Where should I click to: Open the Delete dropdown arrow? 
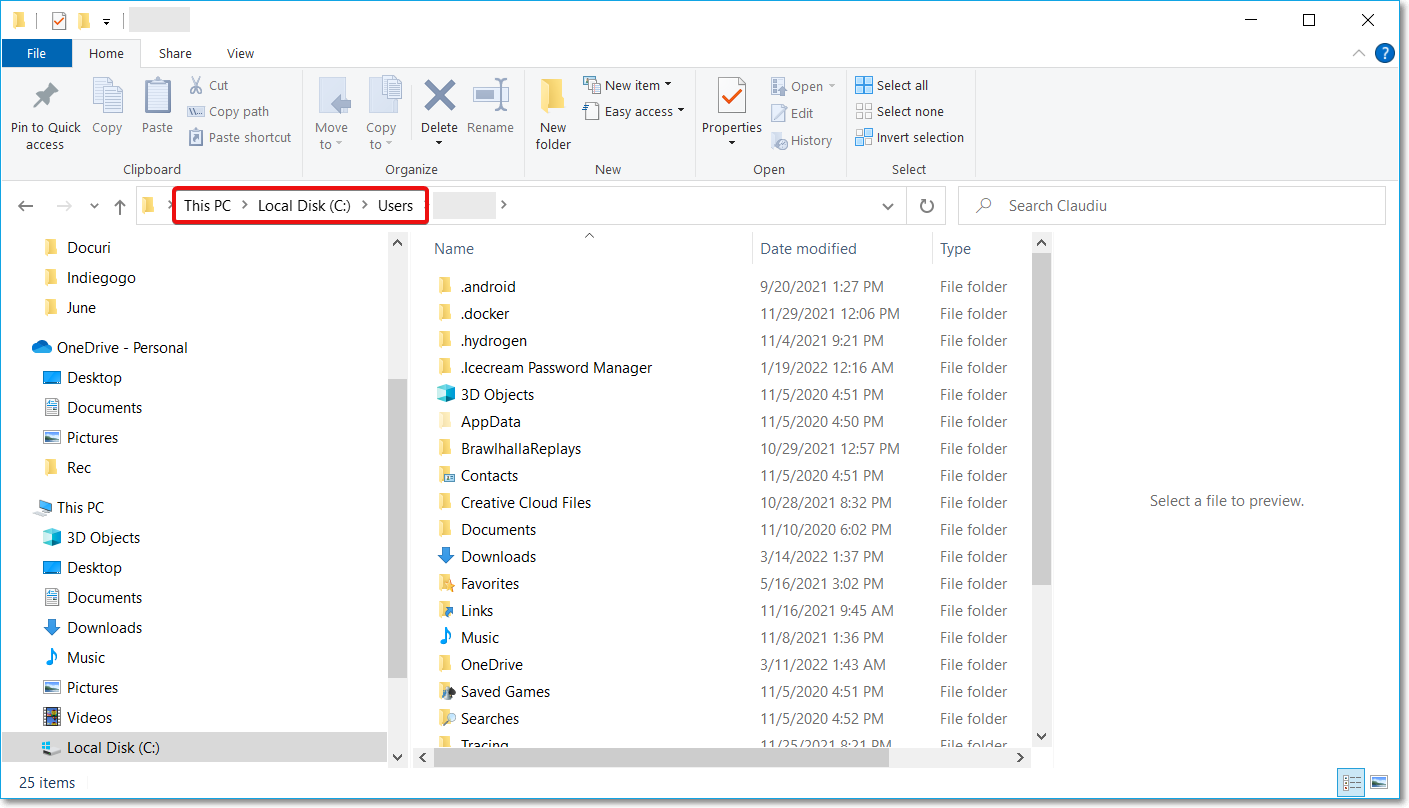[439, 144]
